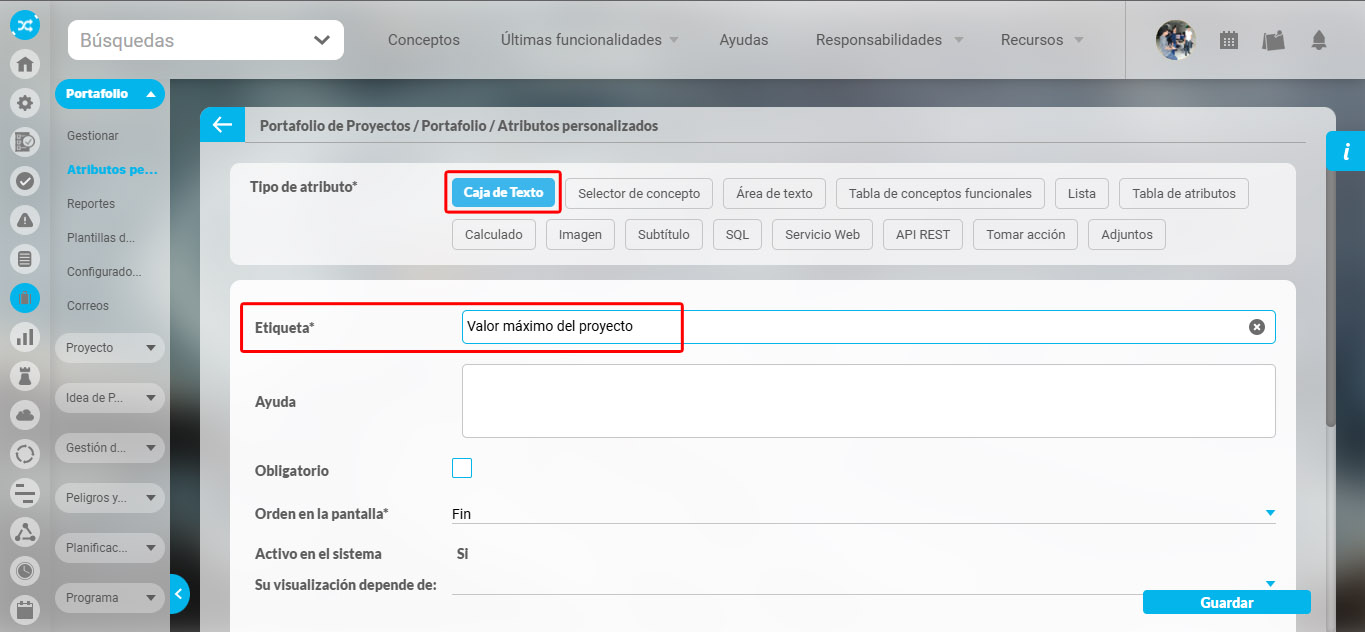Expand the Proyecto sidebar section
The image size is (1365, 632).
(x=109, y=348)
